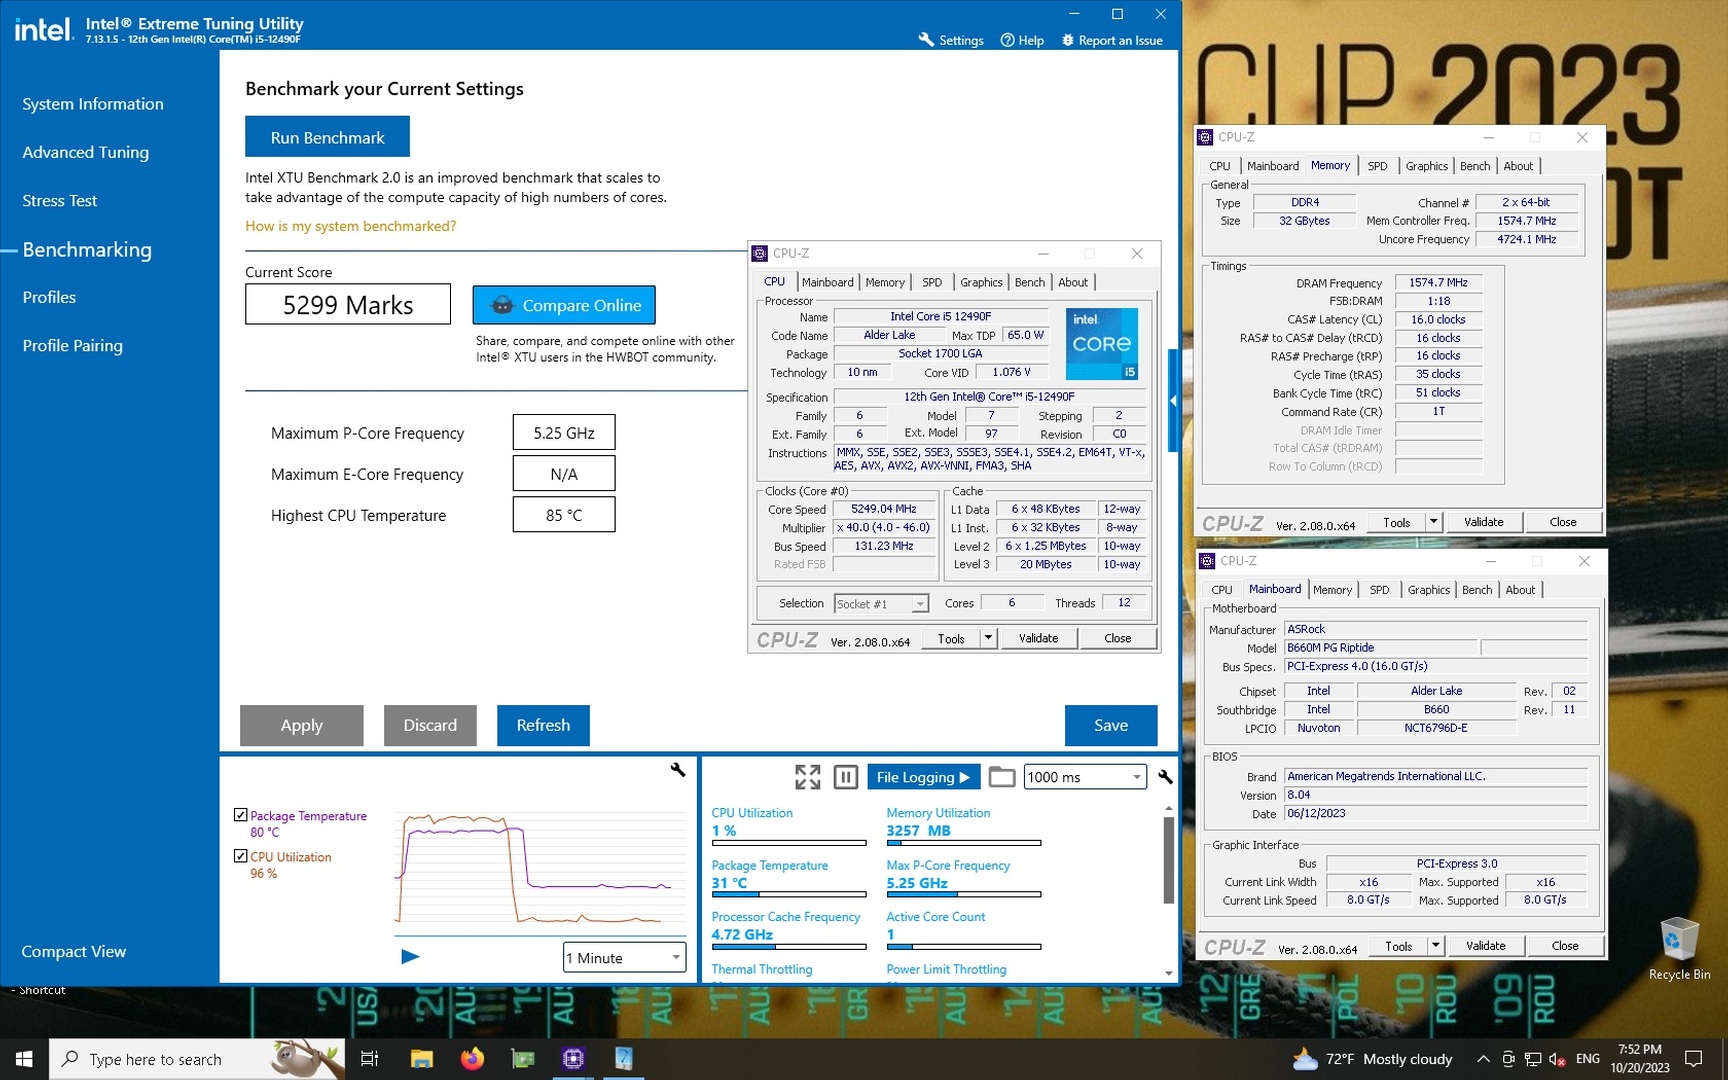This screenshot has height=1080, width=1728.
Task: Open the weather widget in the taskbar
Action: [1372, 1059]
